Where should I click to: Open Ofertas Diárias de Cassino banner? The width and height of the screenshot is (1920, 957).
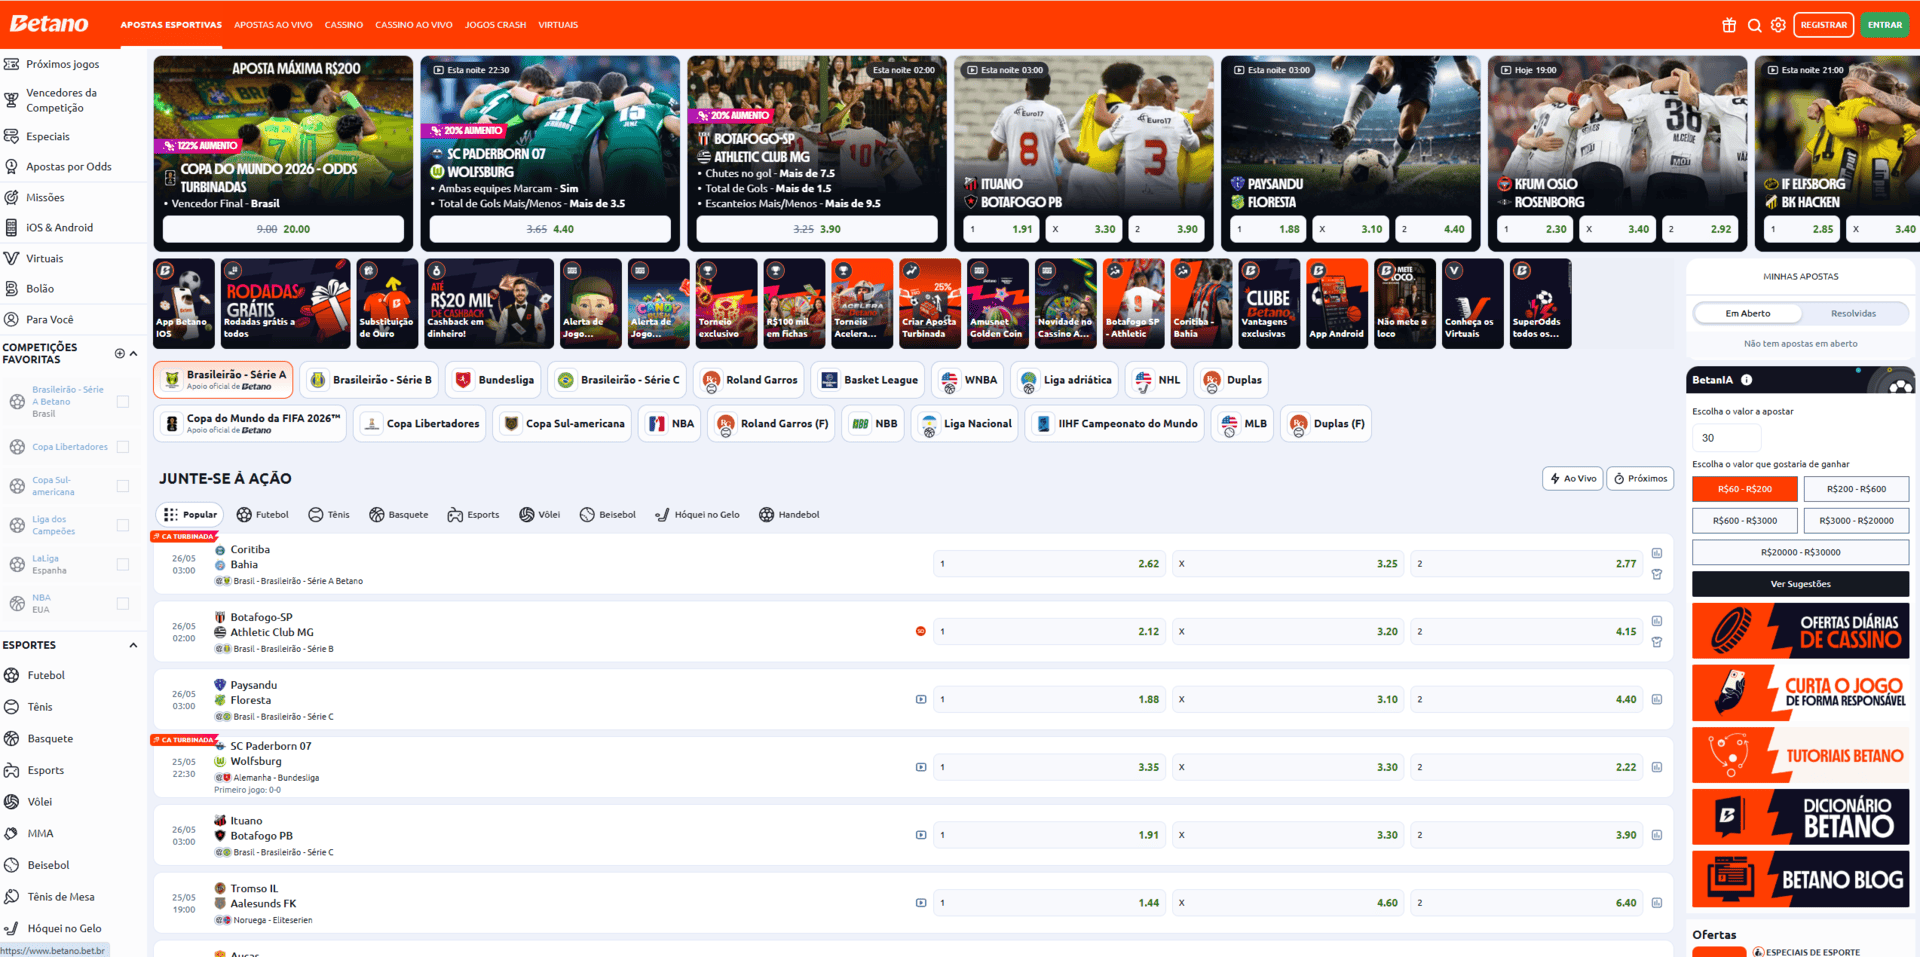tap(1800, 631)
